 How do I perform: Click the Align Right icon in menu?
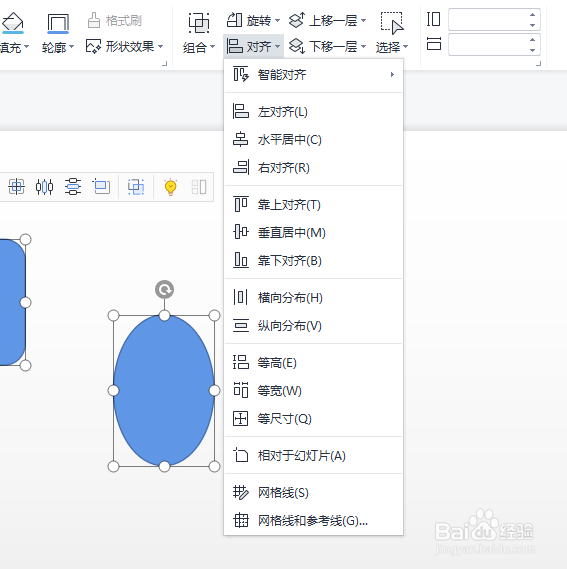241,167
